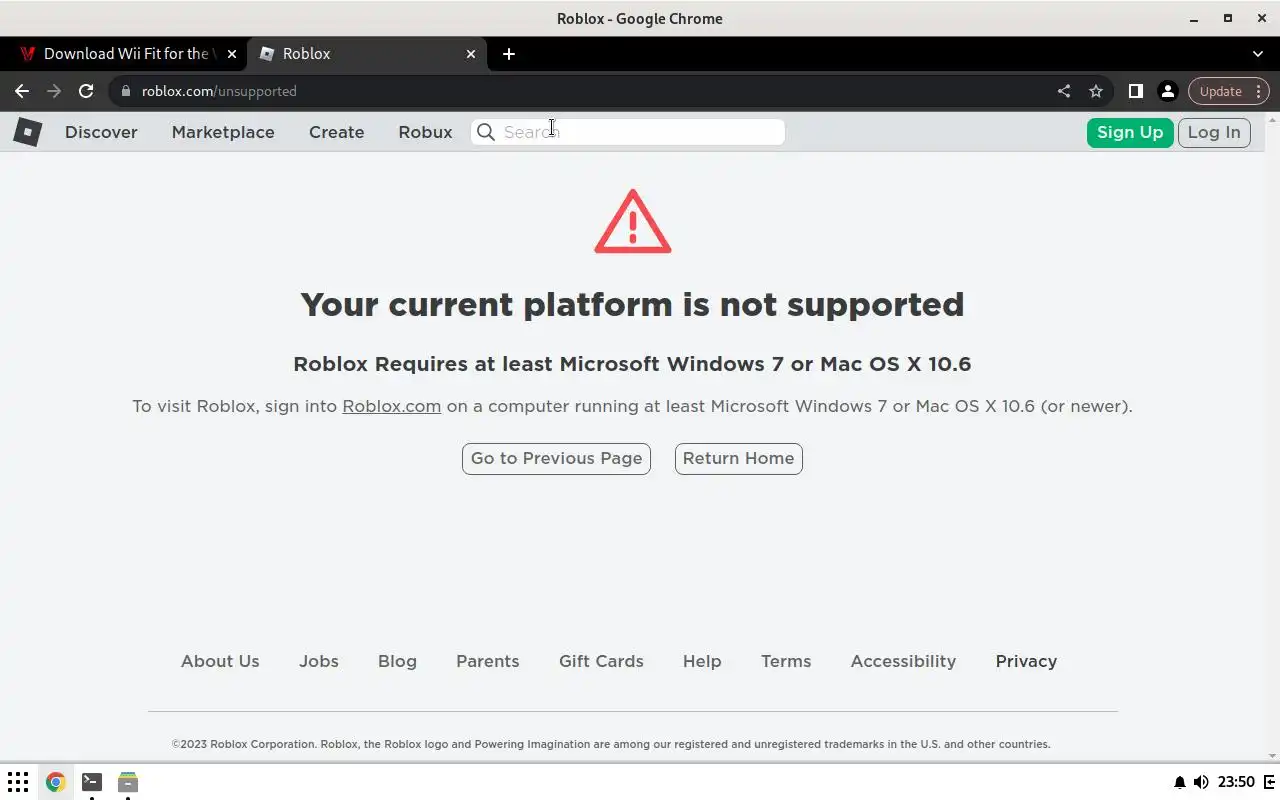Click the Roblox search input field
Image resolution: width=1280 pixels, height=800 pixels.
click(628, 132)
